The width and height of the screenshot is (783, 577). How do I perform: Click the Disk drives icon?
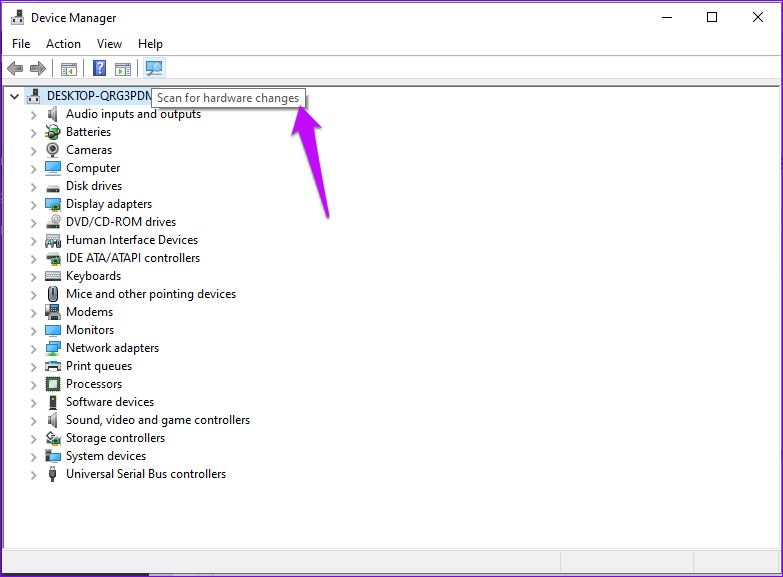point(52,188)
